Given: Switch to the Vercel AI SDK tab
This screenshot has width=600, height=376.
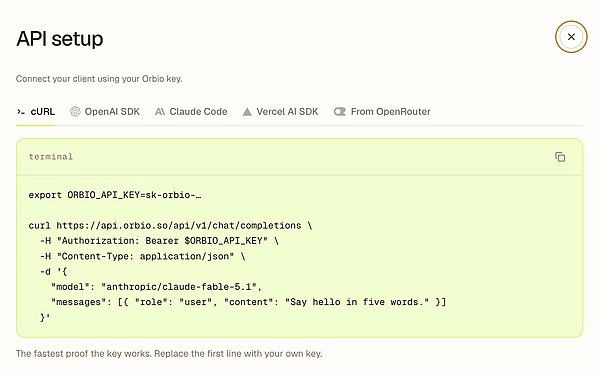Looking at the screenshot, I should coord(280,112).
